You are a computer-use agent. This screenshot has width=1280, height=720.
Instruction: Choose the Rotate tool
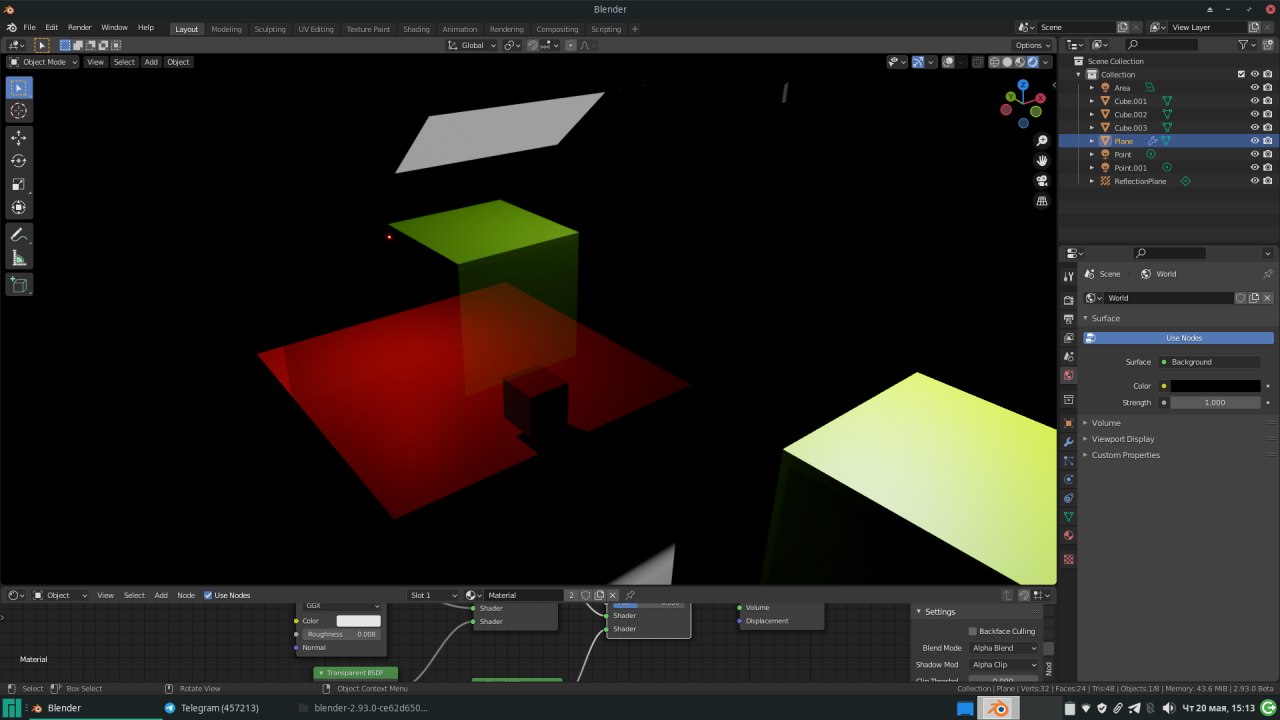[x=19, y=160]
